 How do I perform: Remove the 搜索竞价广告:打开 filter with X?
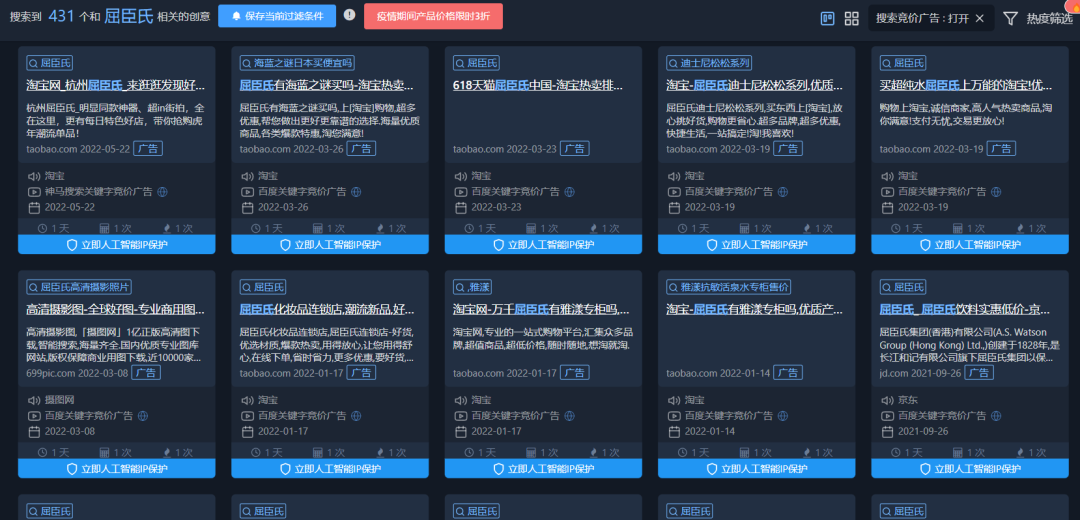[979, 19]
